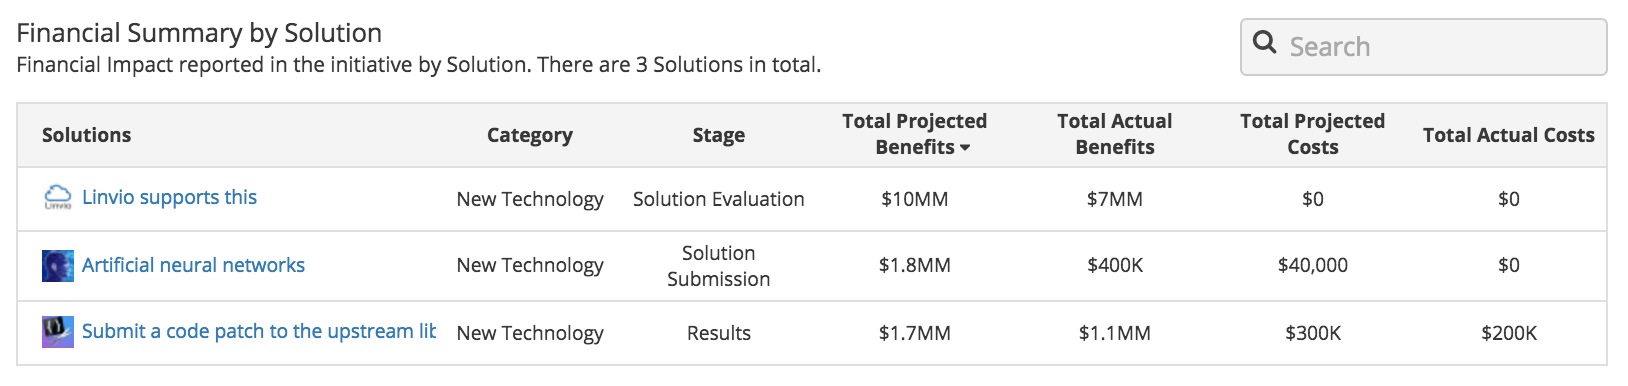Click the $10MM projected benefits cell
The height and width of the screenshot is (386, 1628).
915,199
